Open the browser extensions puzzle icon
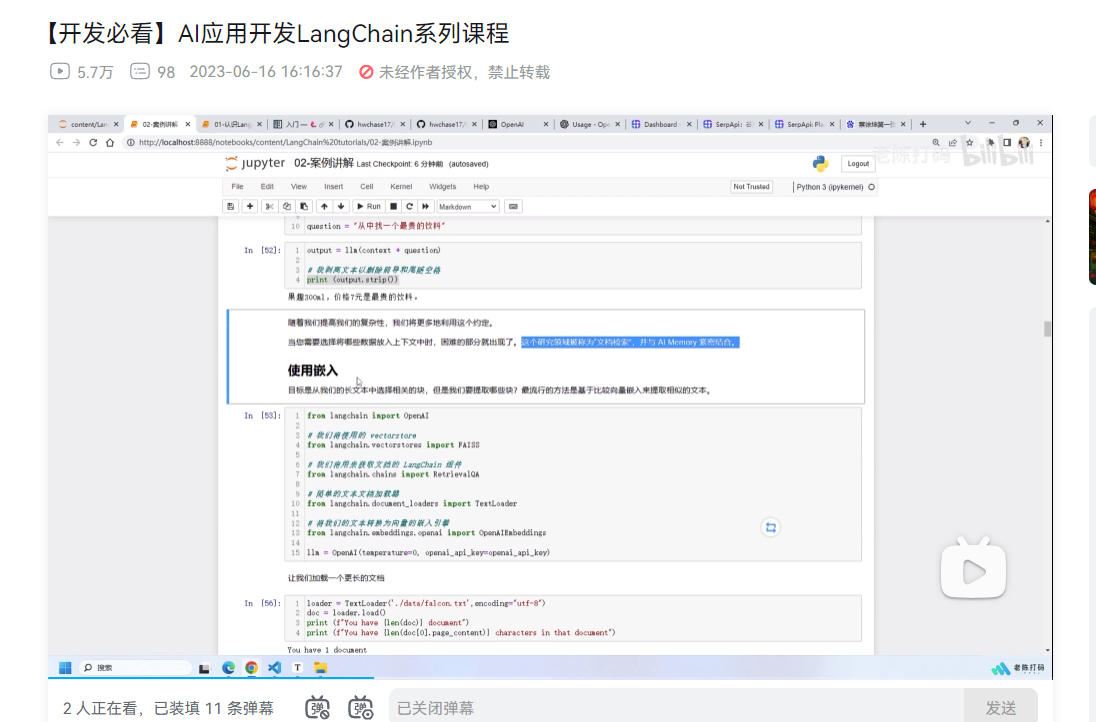Viewport: 1096px width, 722px height. 990,143
